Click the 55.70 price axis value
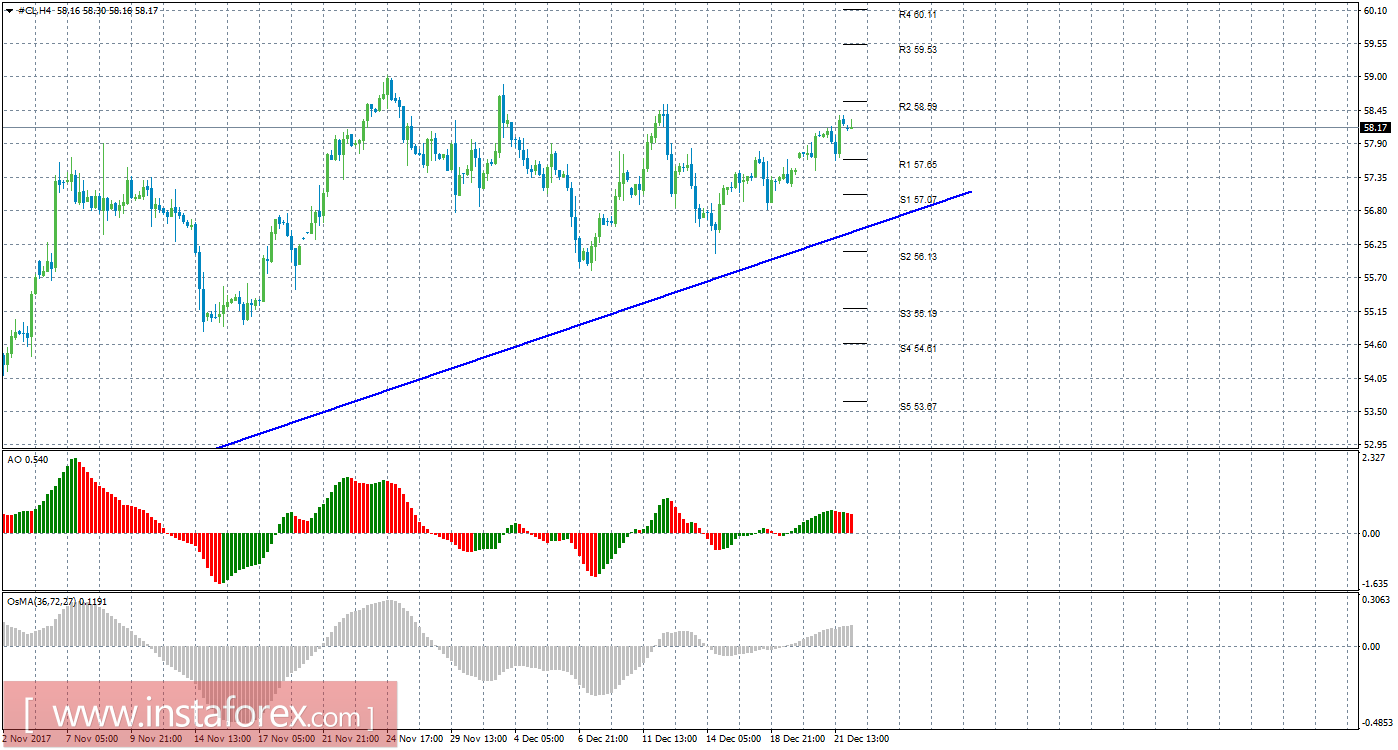Image resolution: width=1398 pixels, height=750 pixels. pos(1374,278)
